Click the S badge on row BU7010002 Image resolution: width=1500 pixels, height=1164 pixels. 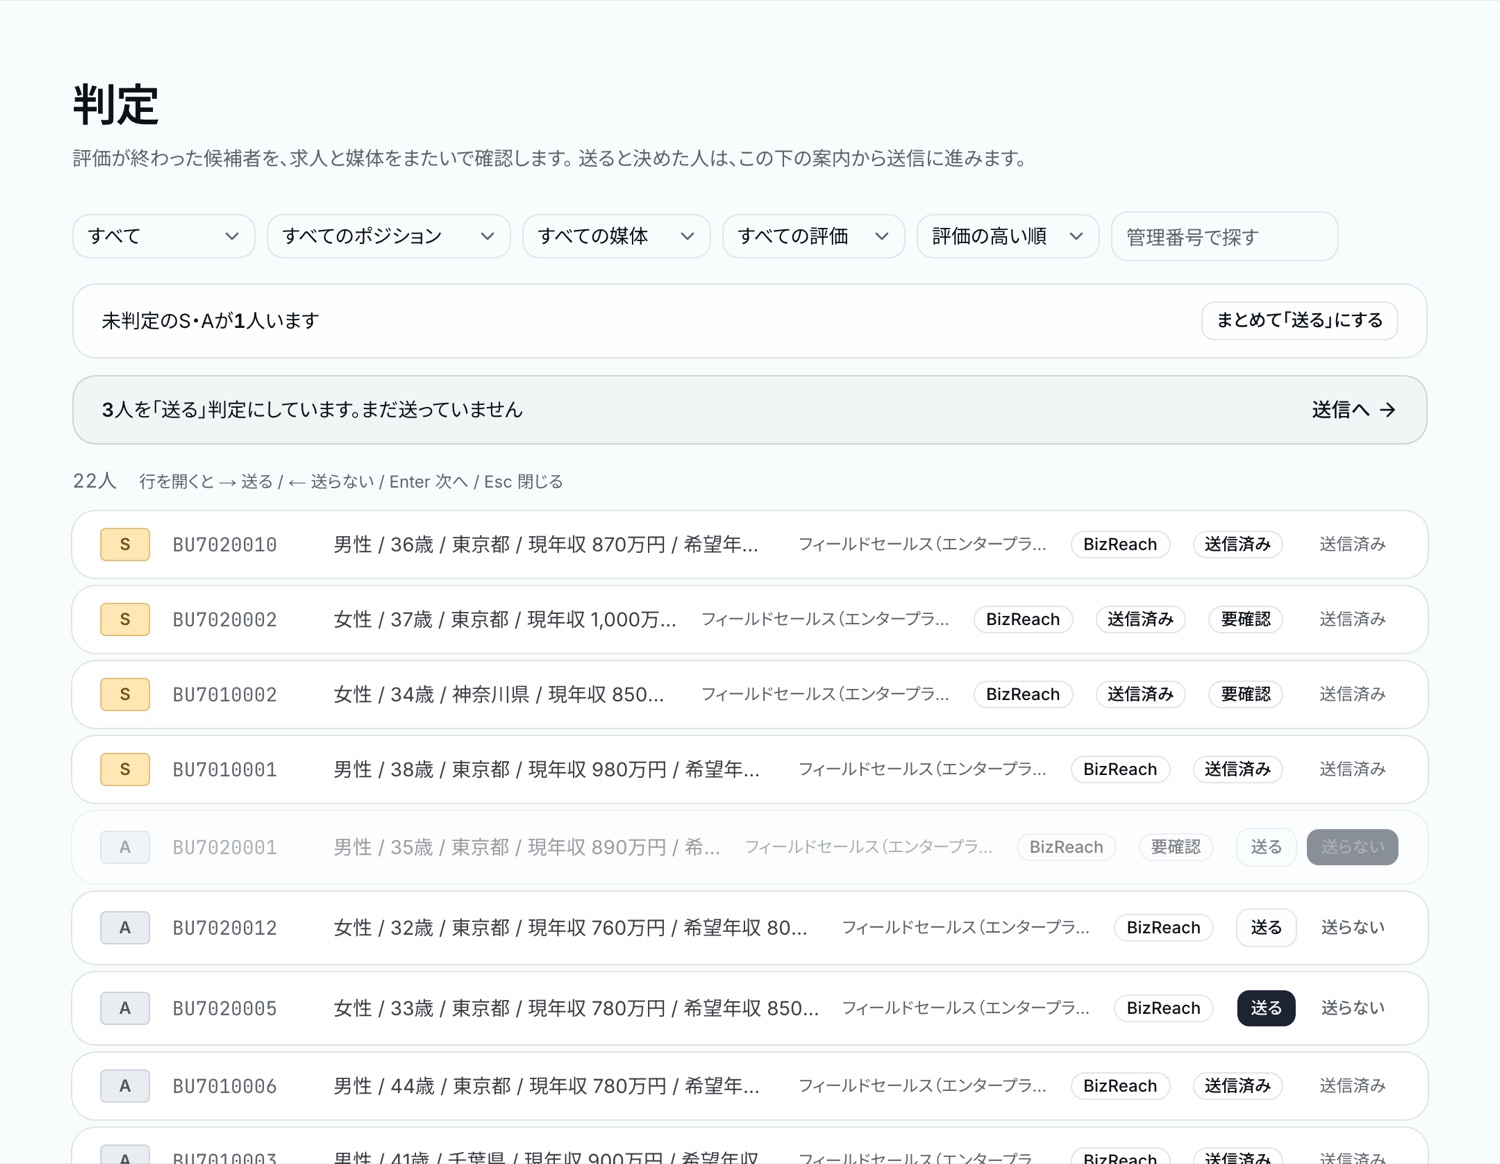pyautogui.click(x=125, y=694)
